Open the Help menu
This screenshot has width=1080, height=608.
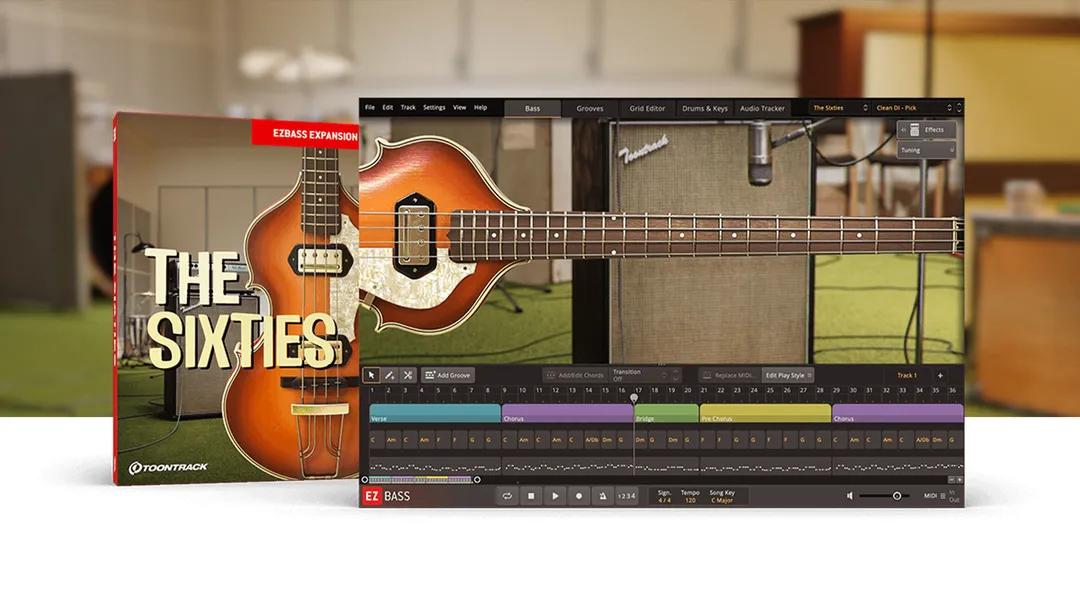pos(480,107)
